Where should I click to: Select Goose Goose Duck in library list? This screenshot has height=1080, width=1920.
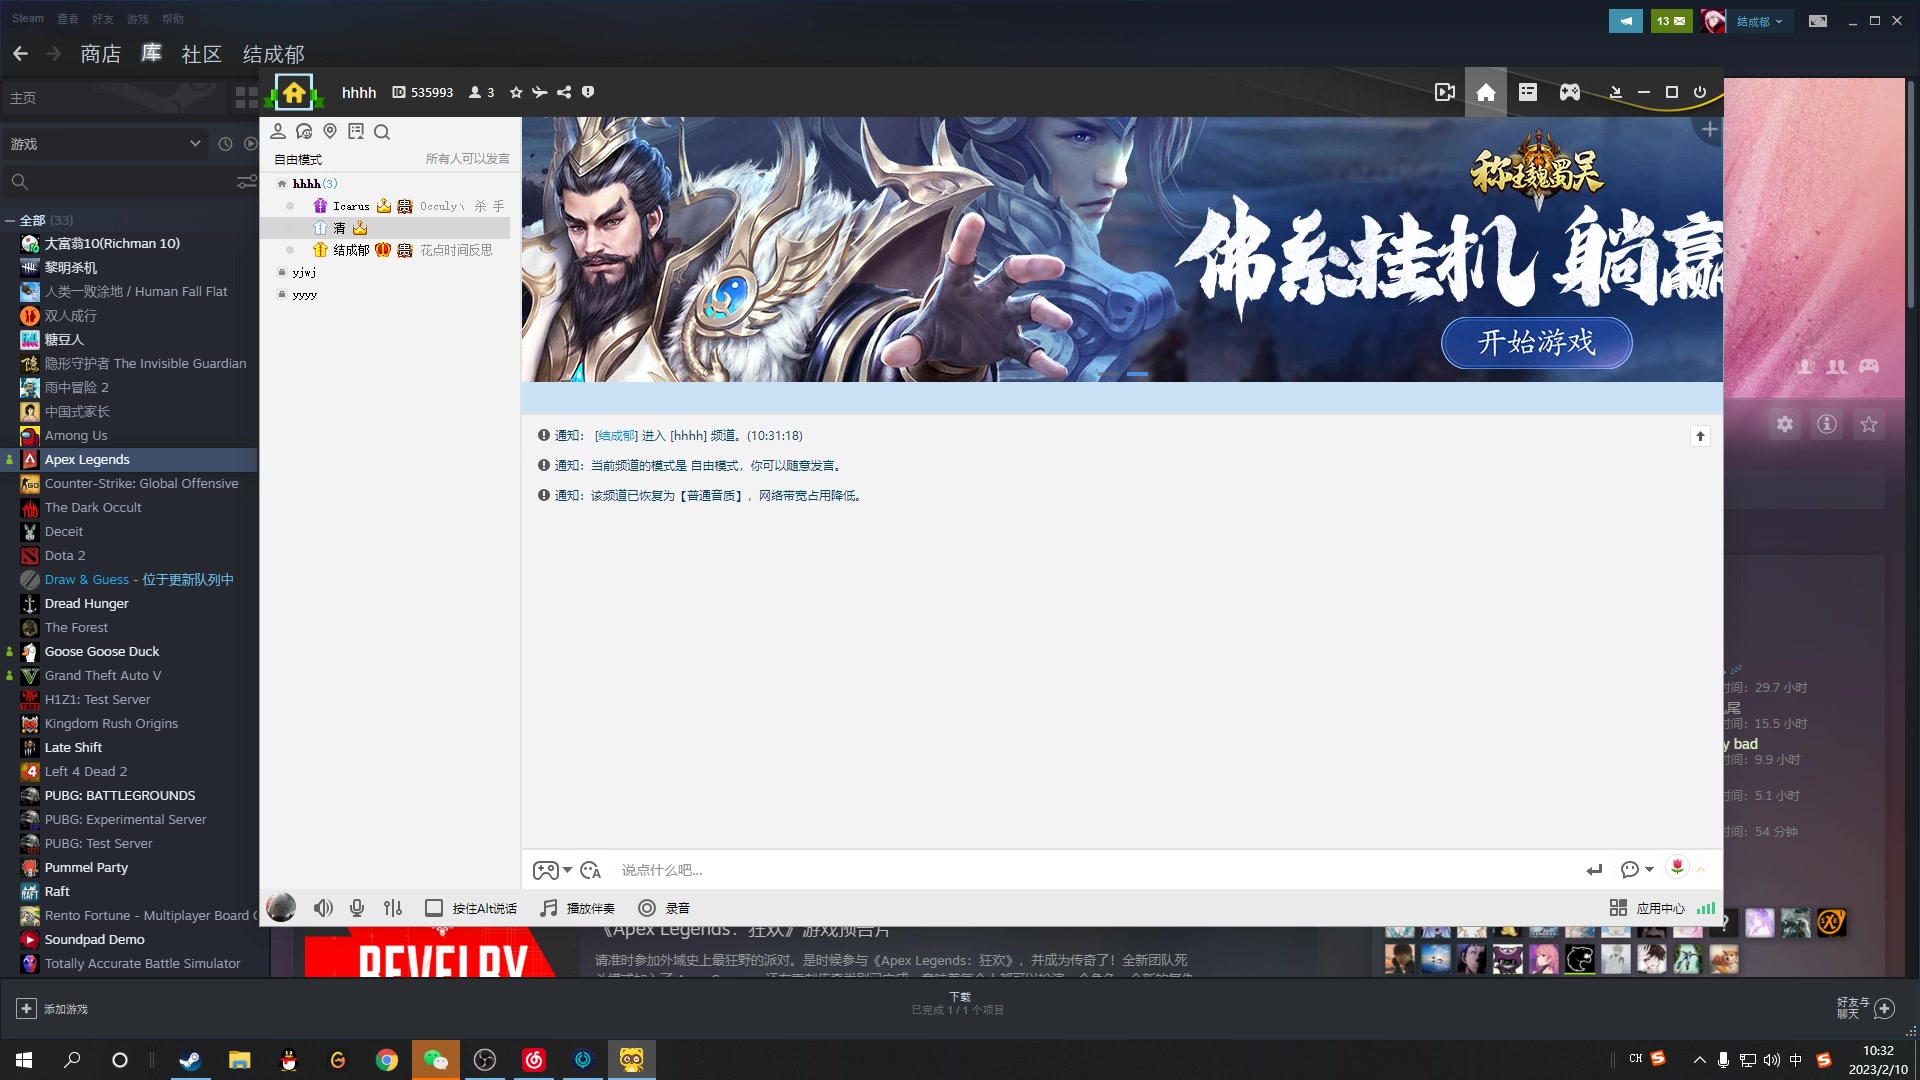pyautogui.click(x=101, y=651)
